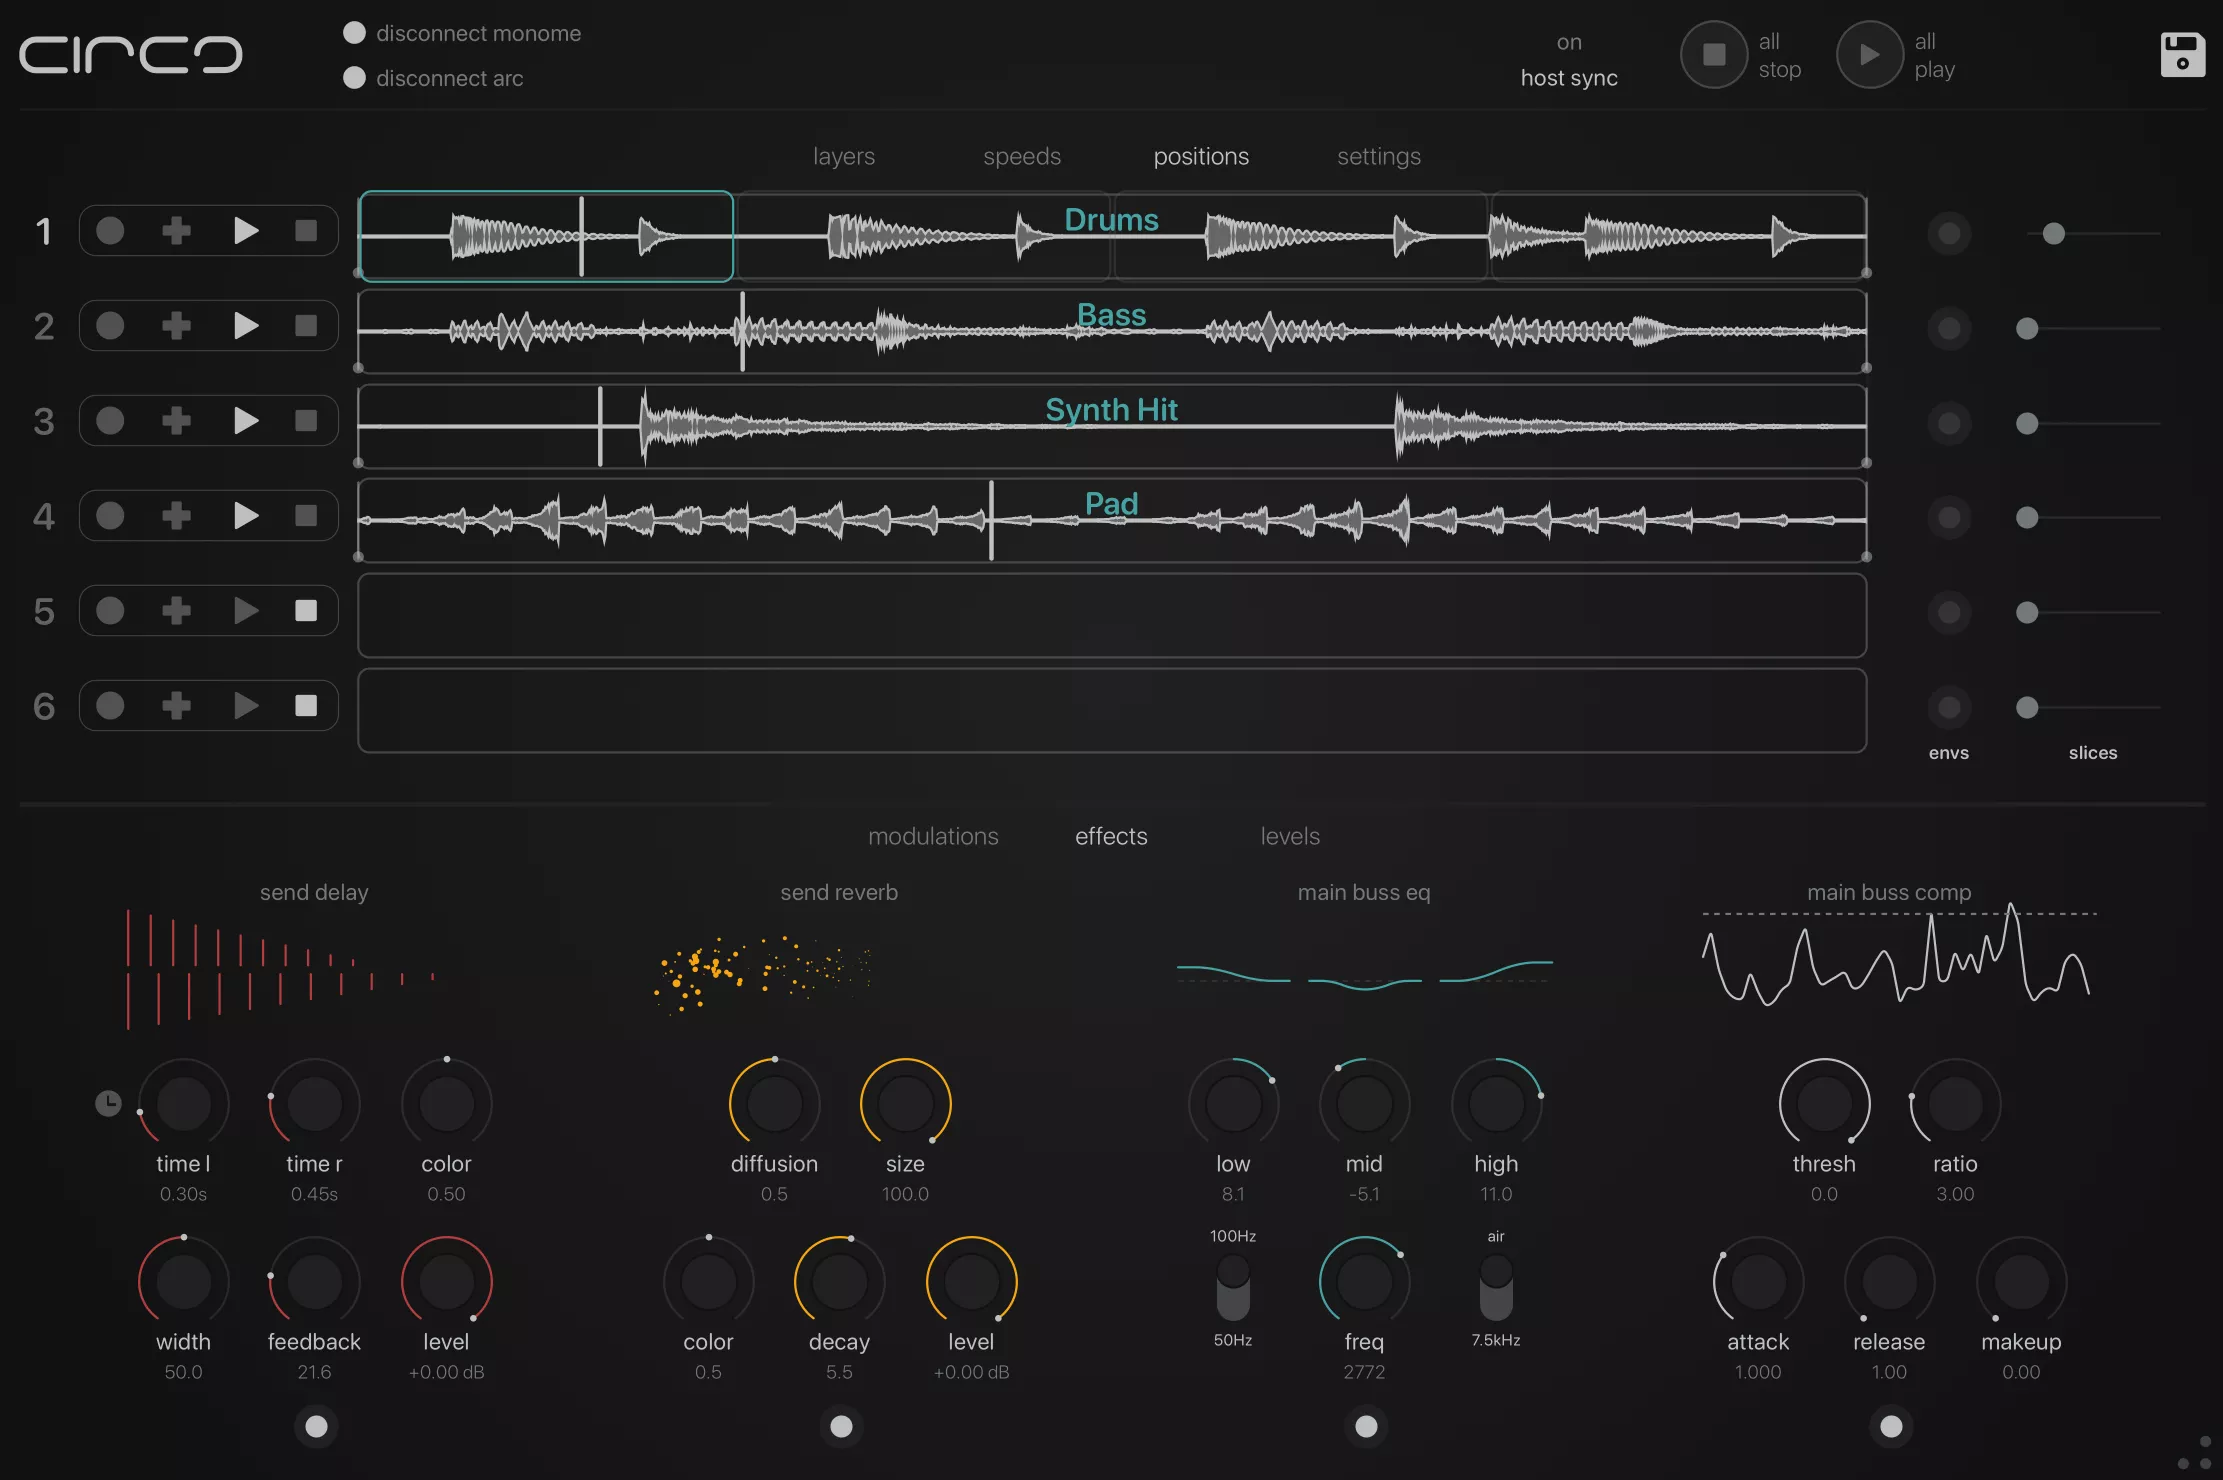Screen dimensions: 2223x1480
Task: Add a sample to track 5 with the plus icon
Action: coord(176,610)
